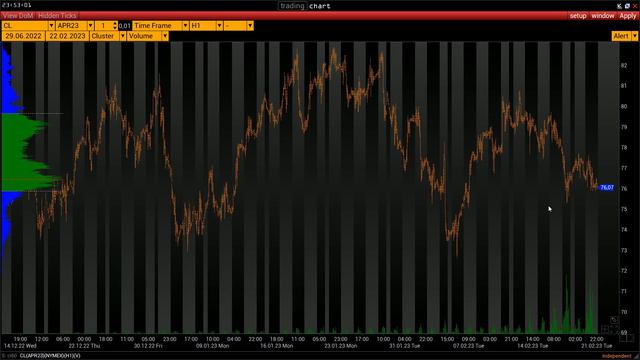
Task: Click the Alert button
Action: (621, 36)
